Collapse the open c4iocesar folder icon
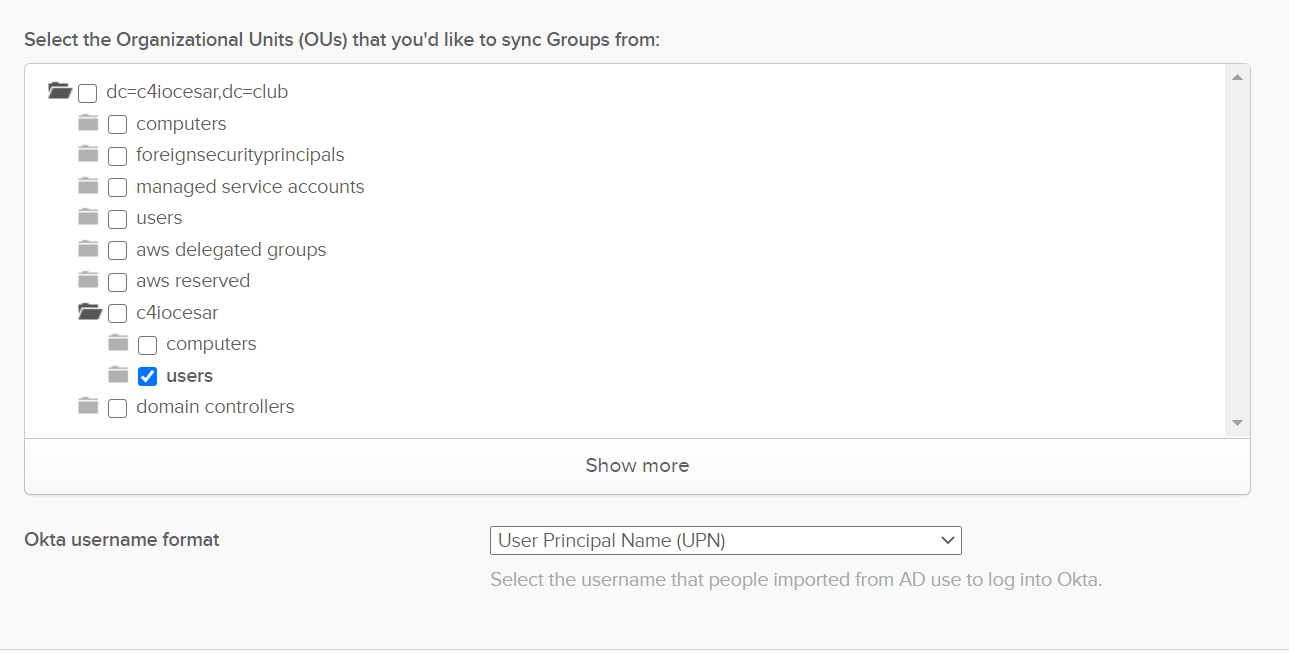The height and width of the screenshot is (654, 1289). (x=90, y=312)
